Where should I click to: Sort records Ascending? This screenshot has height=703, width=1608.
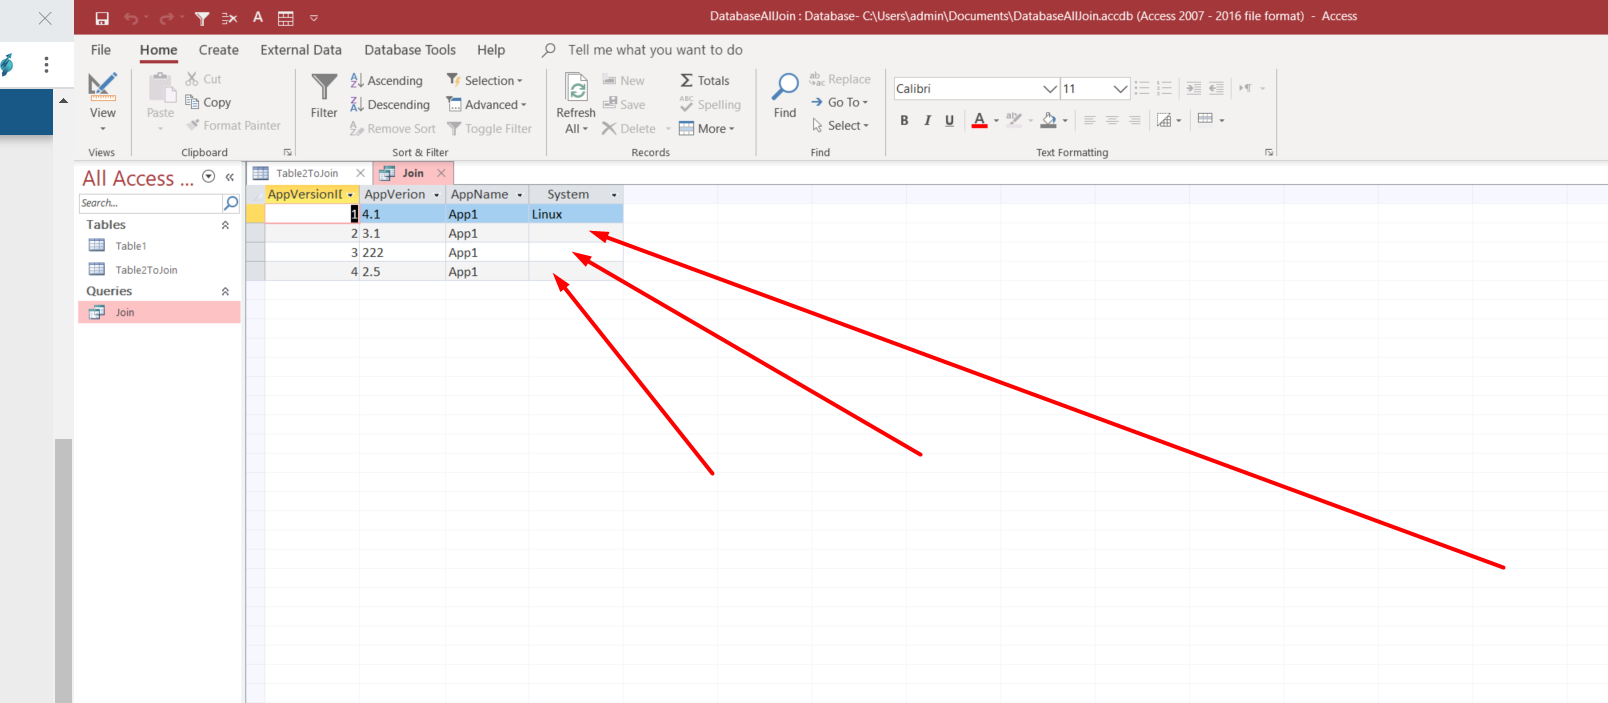click(386, 81)
